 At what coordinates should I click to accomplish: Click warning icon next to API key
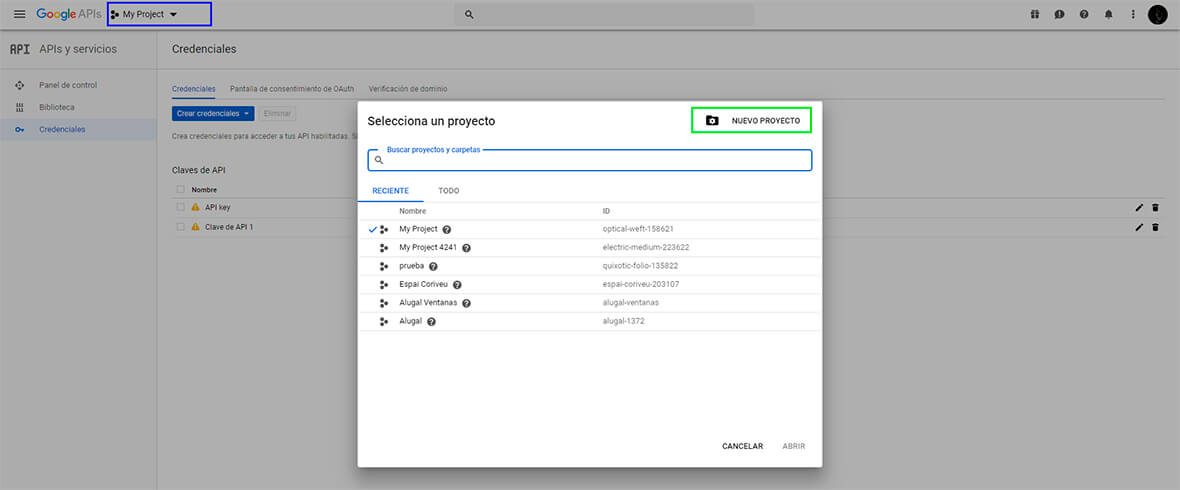[196, 207]
